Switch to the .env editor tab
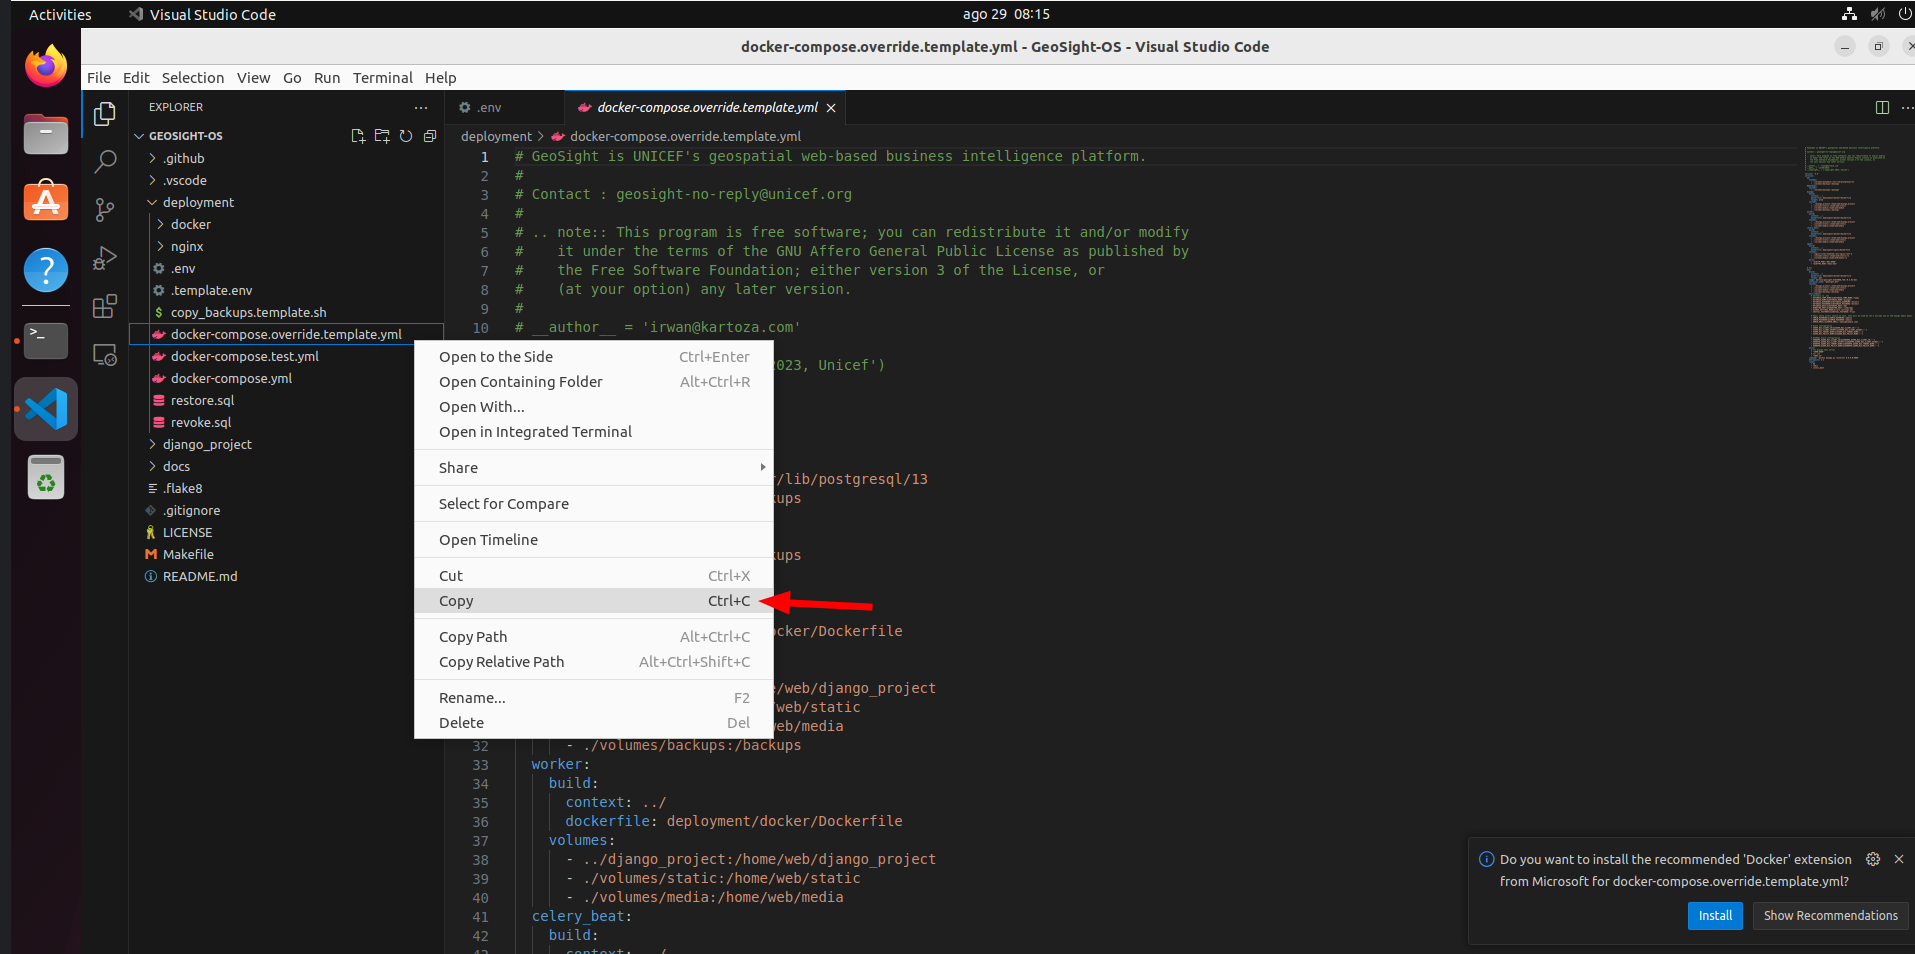The height and width of the screenshot is (954, 1915). pyautogui.click(x=505, y=107)
